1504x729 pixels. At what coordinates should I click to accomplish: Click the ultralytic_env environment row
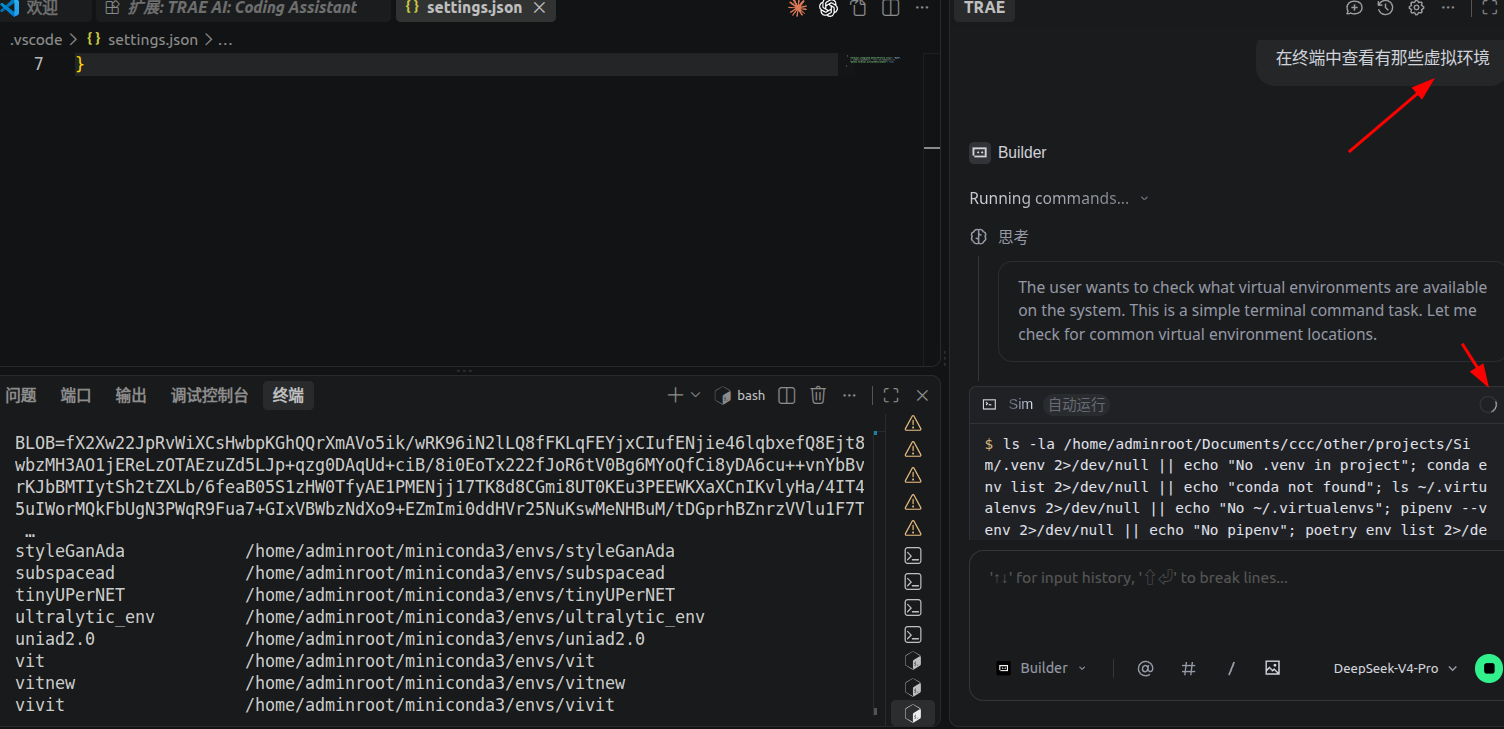(x=360, y=618)
